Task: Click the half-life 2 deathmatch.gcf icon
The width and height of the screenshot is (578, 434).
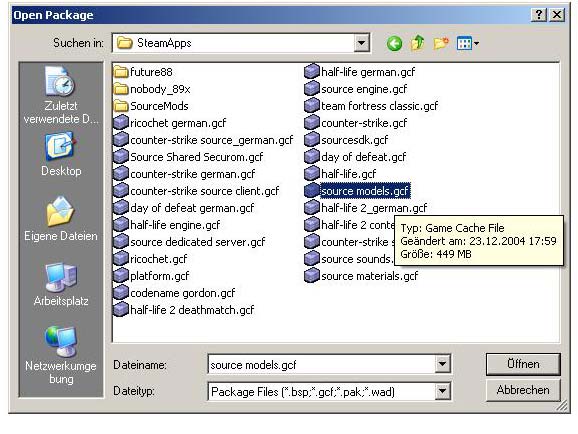Action: coord(121,309)
